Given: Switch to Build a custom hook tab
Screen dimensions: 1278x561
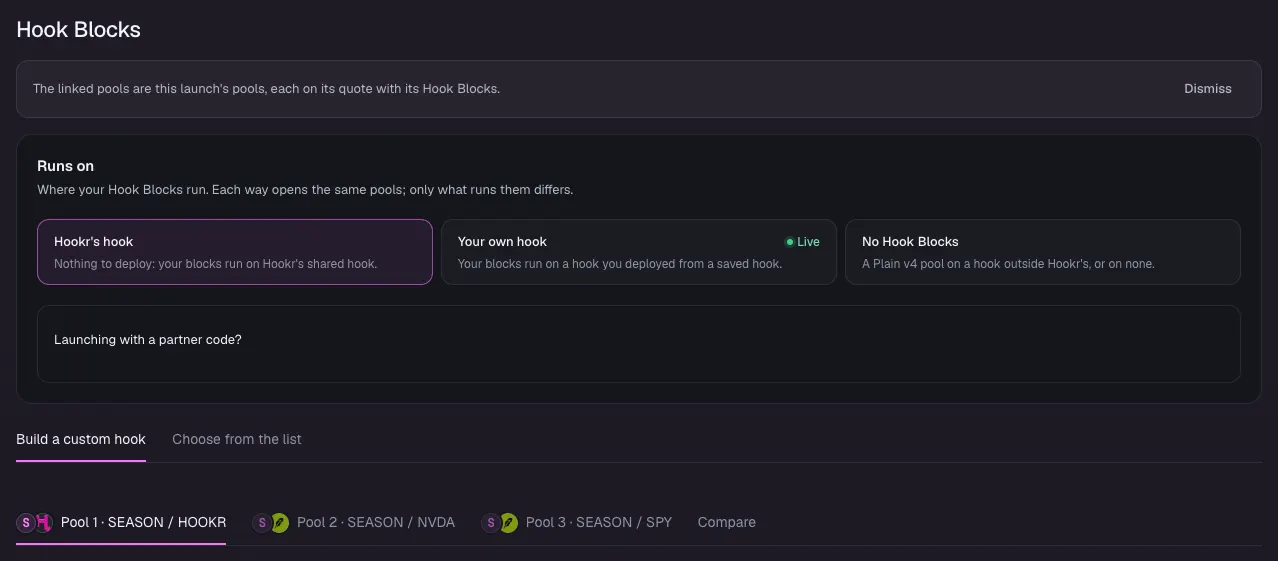Looking at the screenshot, I should pos(81,439).
